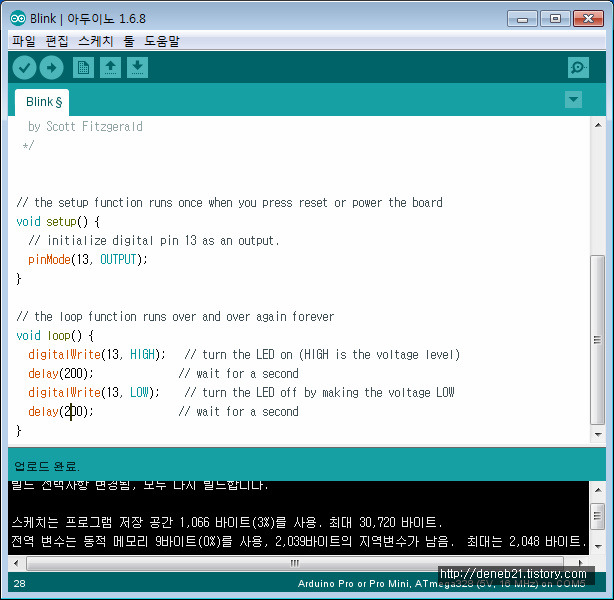
Task: Click comment about loop function runs forever
Action: tap(175, 316)
